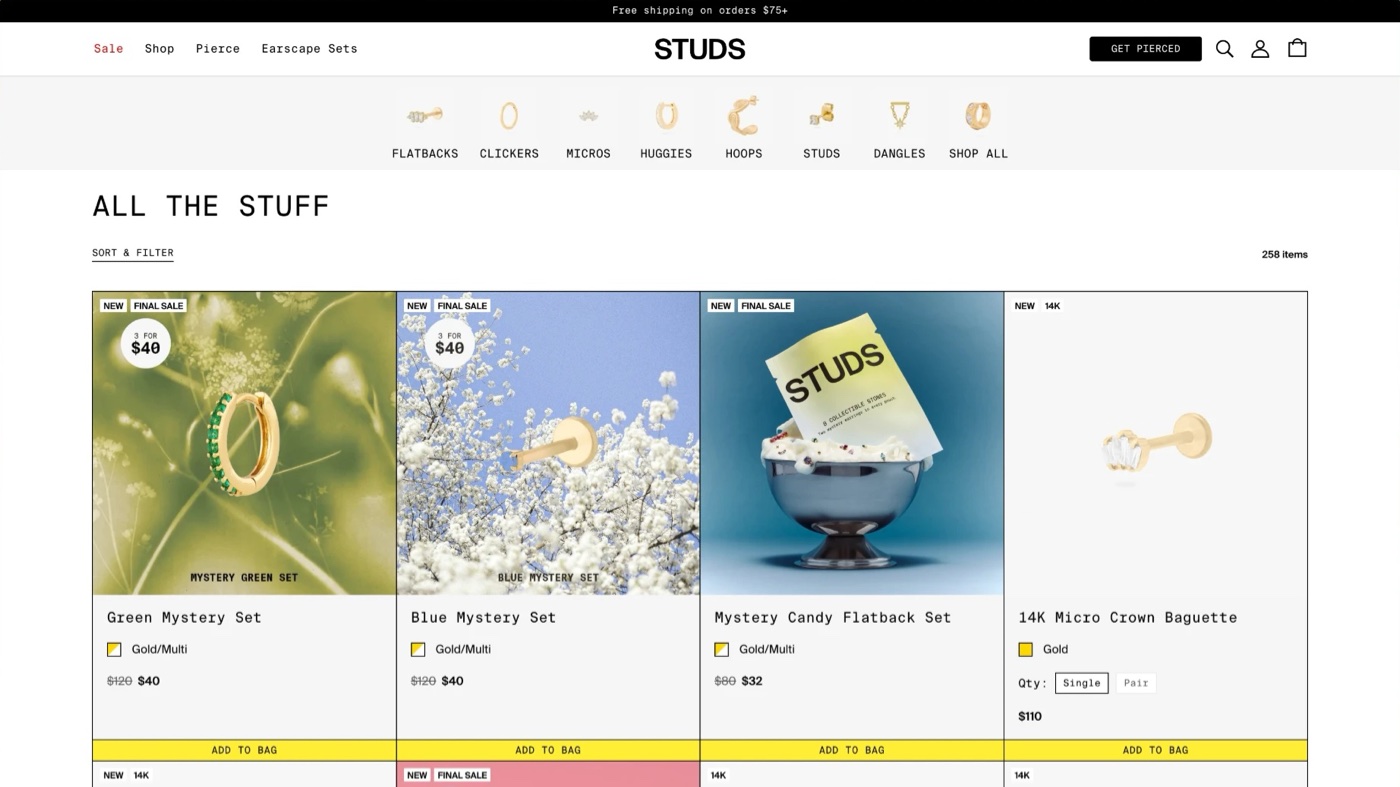This screenshot has width=1400, height=787.
Task: Choose Gold/Multi swatch for Mystery Candy Flatback
Action: coord(722,650)
